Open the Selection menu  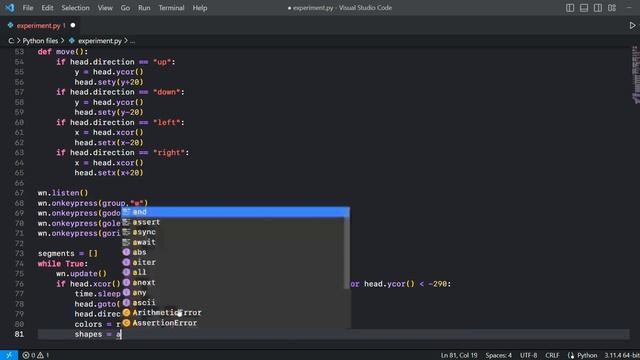tap(75, 8)
